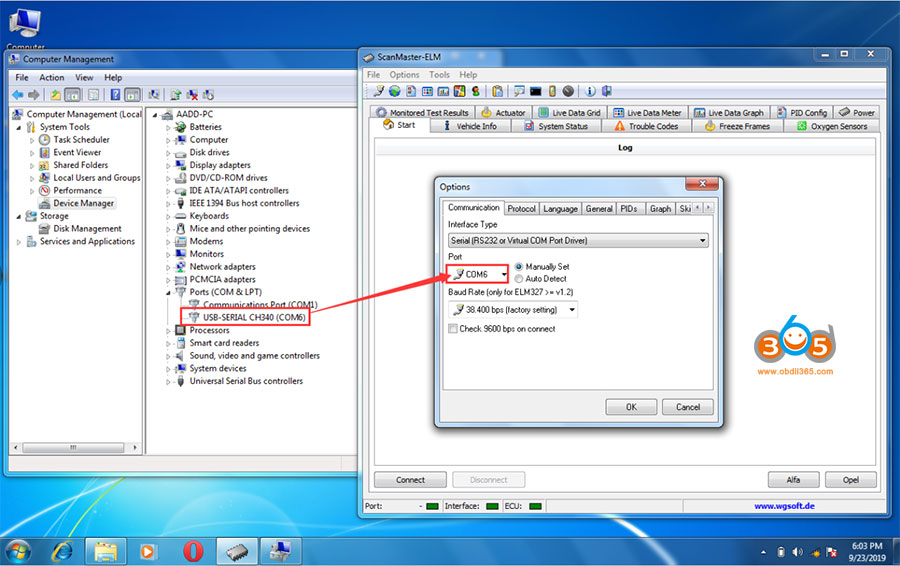The width and height of the screenshot is (900, 566).
Task: Open the General tab in Options
Action: [x=599, y=209]
